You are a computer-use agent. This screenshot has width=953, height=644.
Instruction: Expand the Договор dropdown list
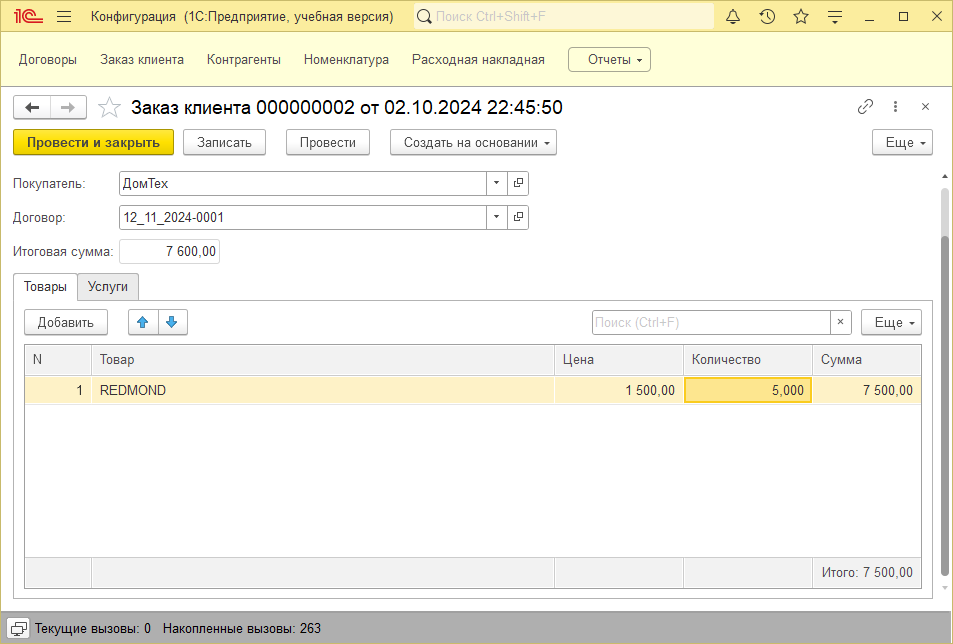497,217
